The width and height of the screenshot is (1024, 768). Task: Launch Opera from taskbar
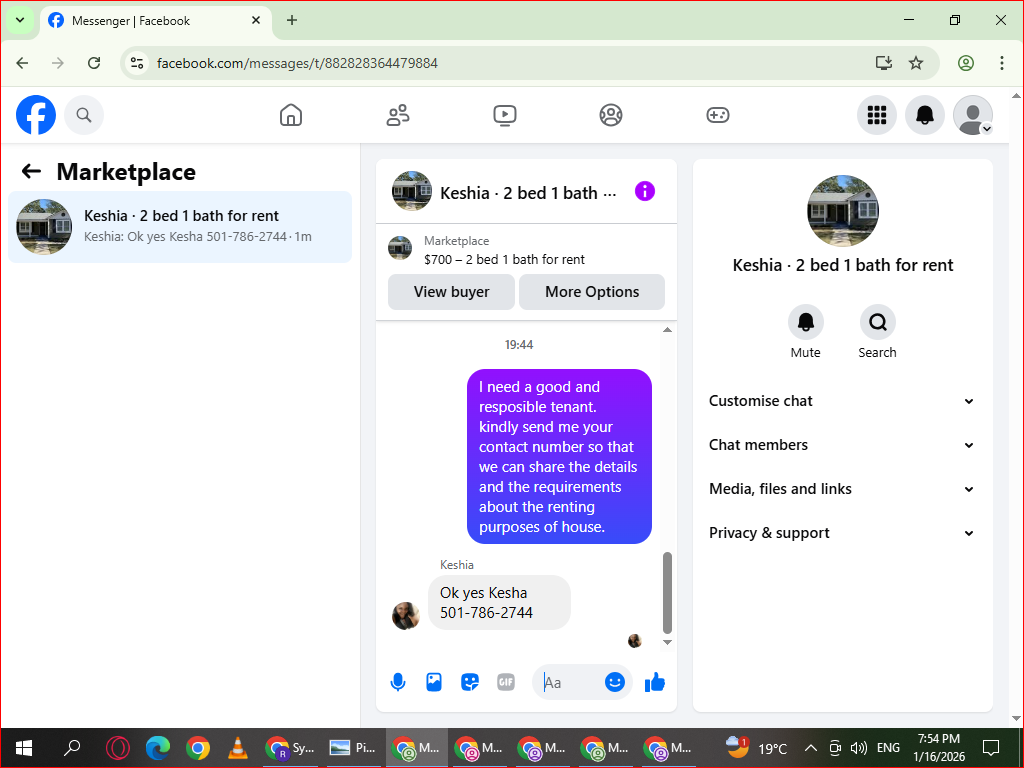coord(118,748)
